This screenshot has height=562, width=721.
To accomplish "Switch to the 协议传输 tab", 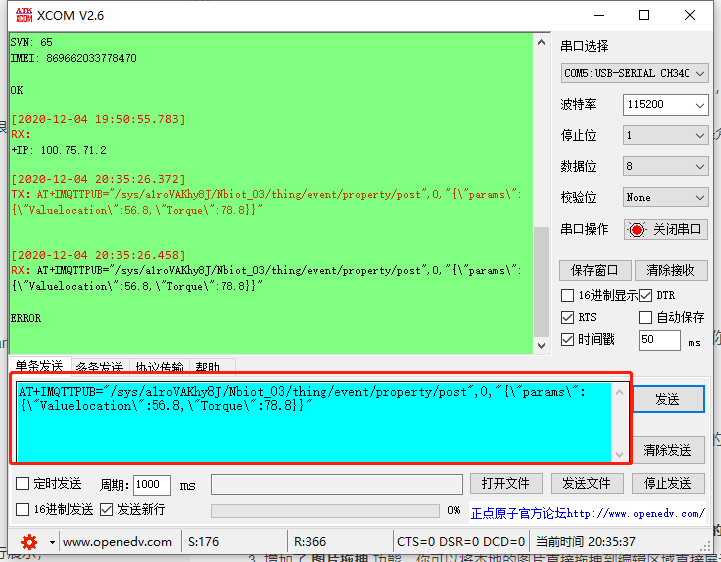I will point(159,366).
